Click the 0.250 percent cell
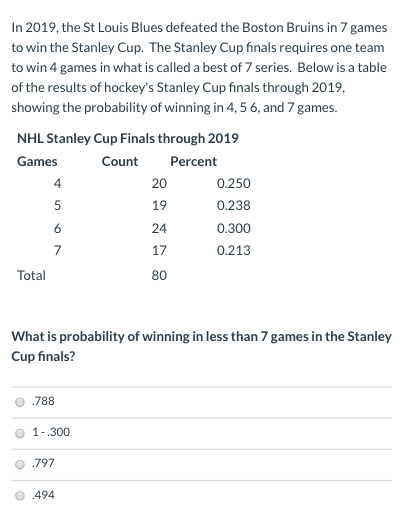The image size is (403, 521). [234, 184]
